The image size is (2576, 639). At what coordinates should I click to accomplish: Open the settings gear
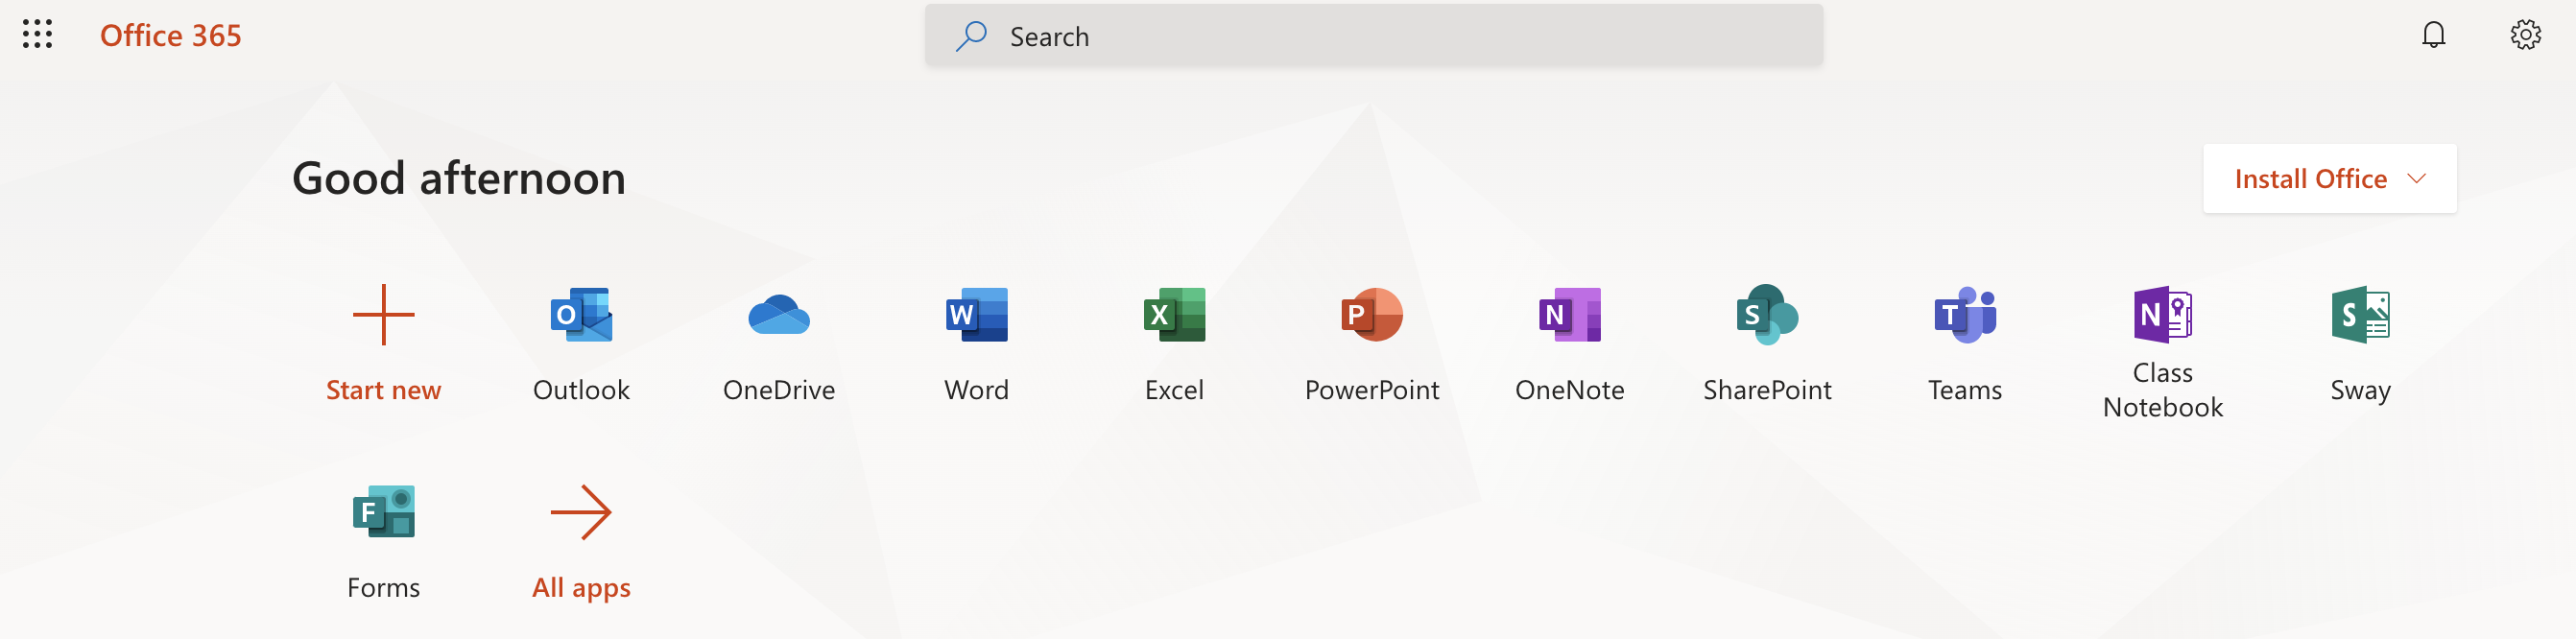point(2525,35)
